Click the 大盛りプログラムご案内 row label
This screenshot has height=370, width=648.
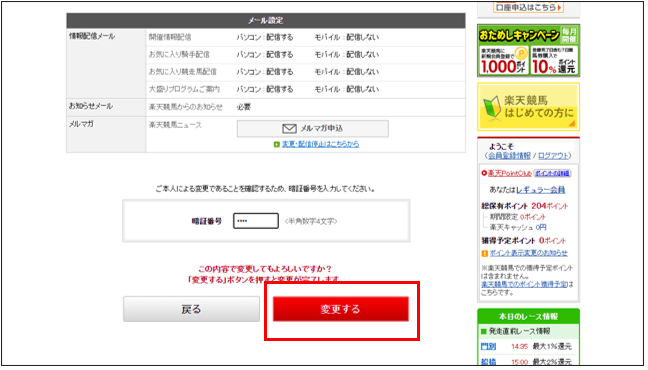click(184, 89)
